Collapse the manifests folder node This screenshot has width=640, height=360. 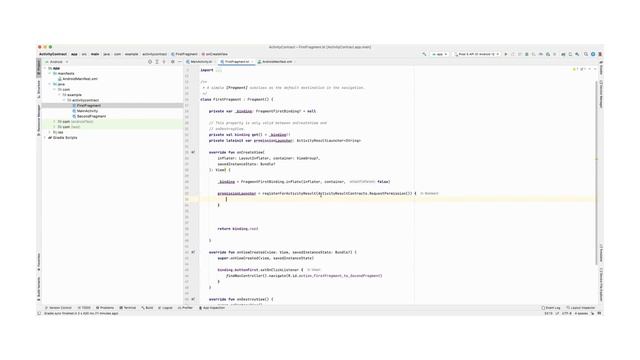(50, 73)
